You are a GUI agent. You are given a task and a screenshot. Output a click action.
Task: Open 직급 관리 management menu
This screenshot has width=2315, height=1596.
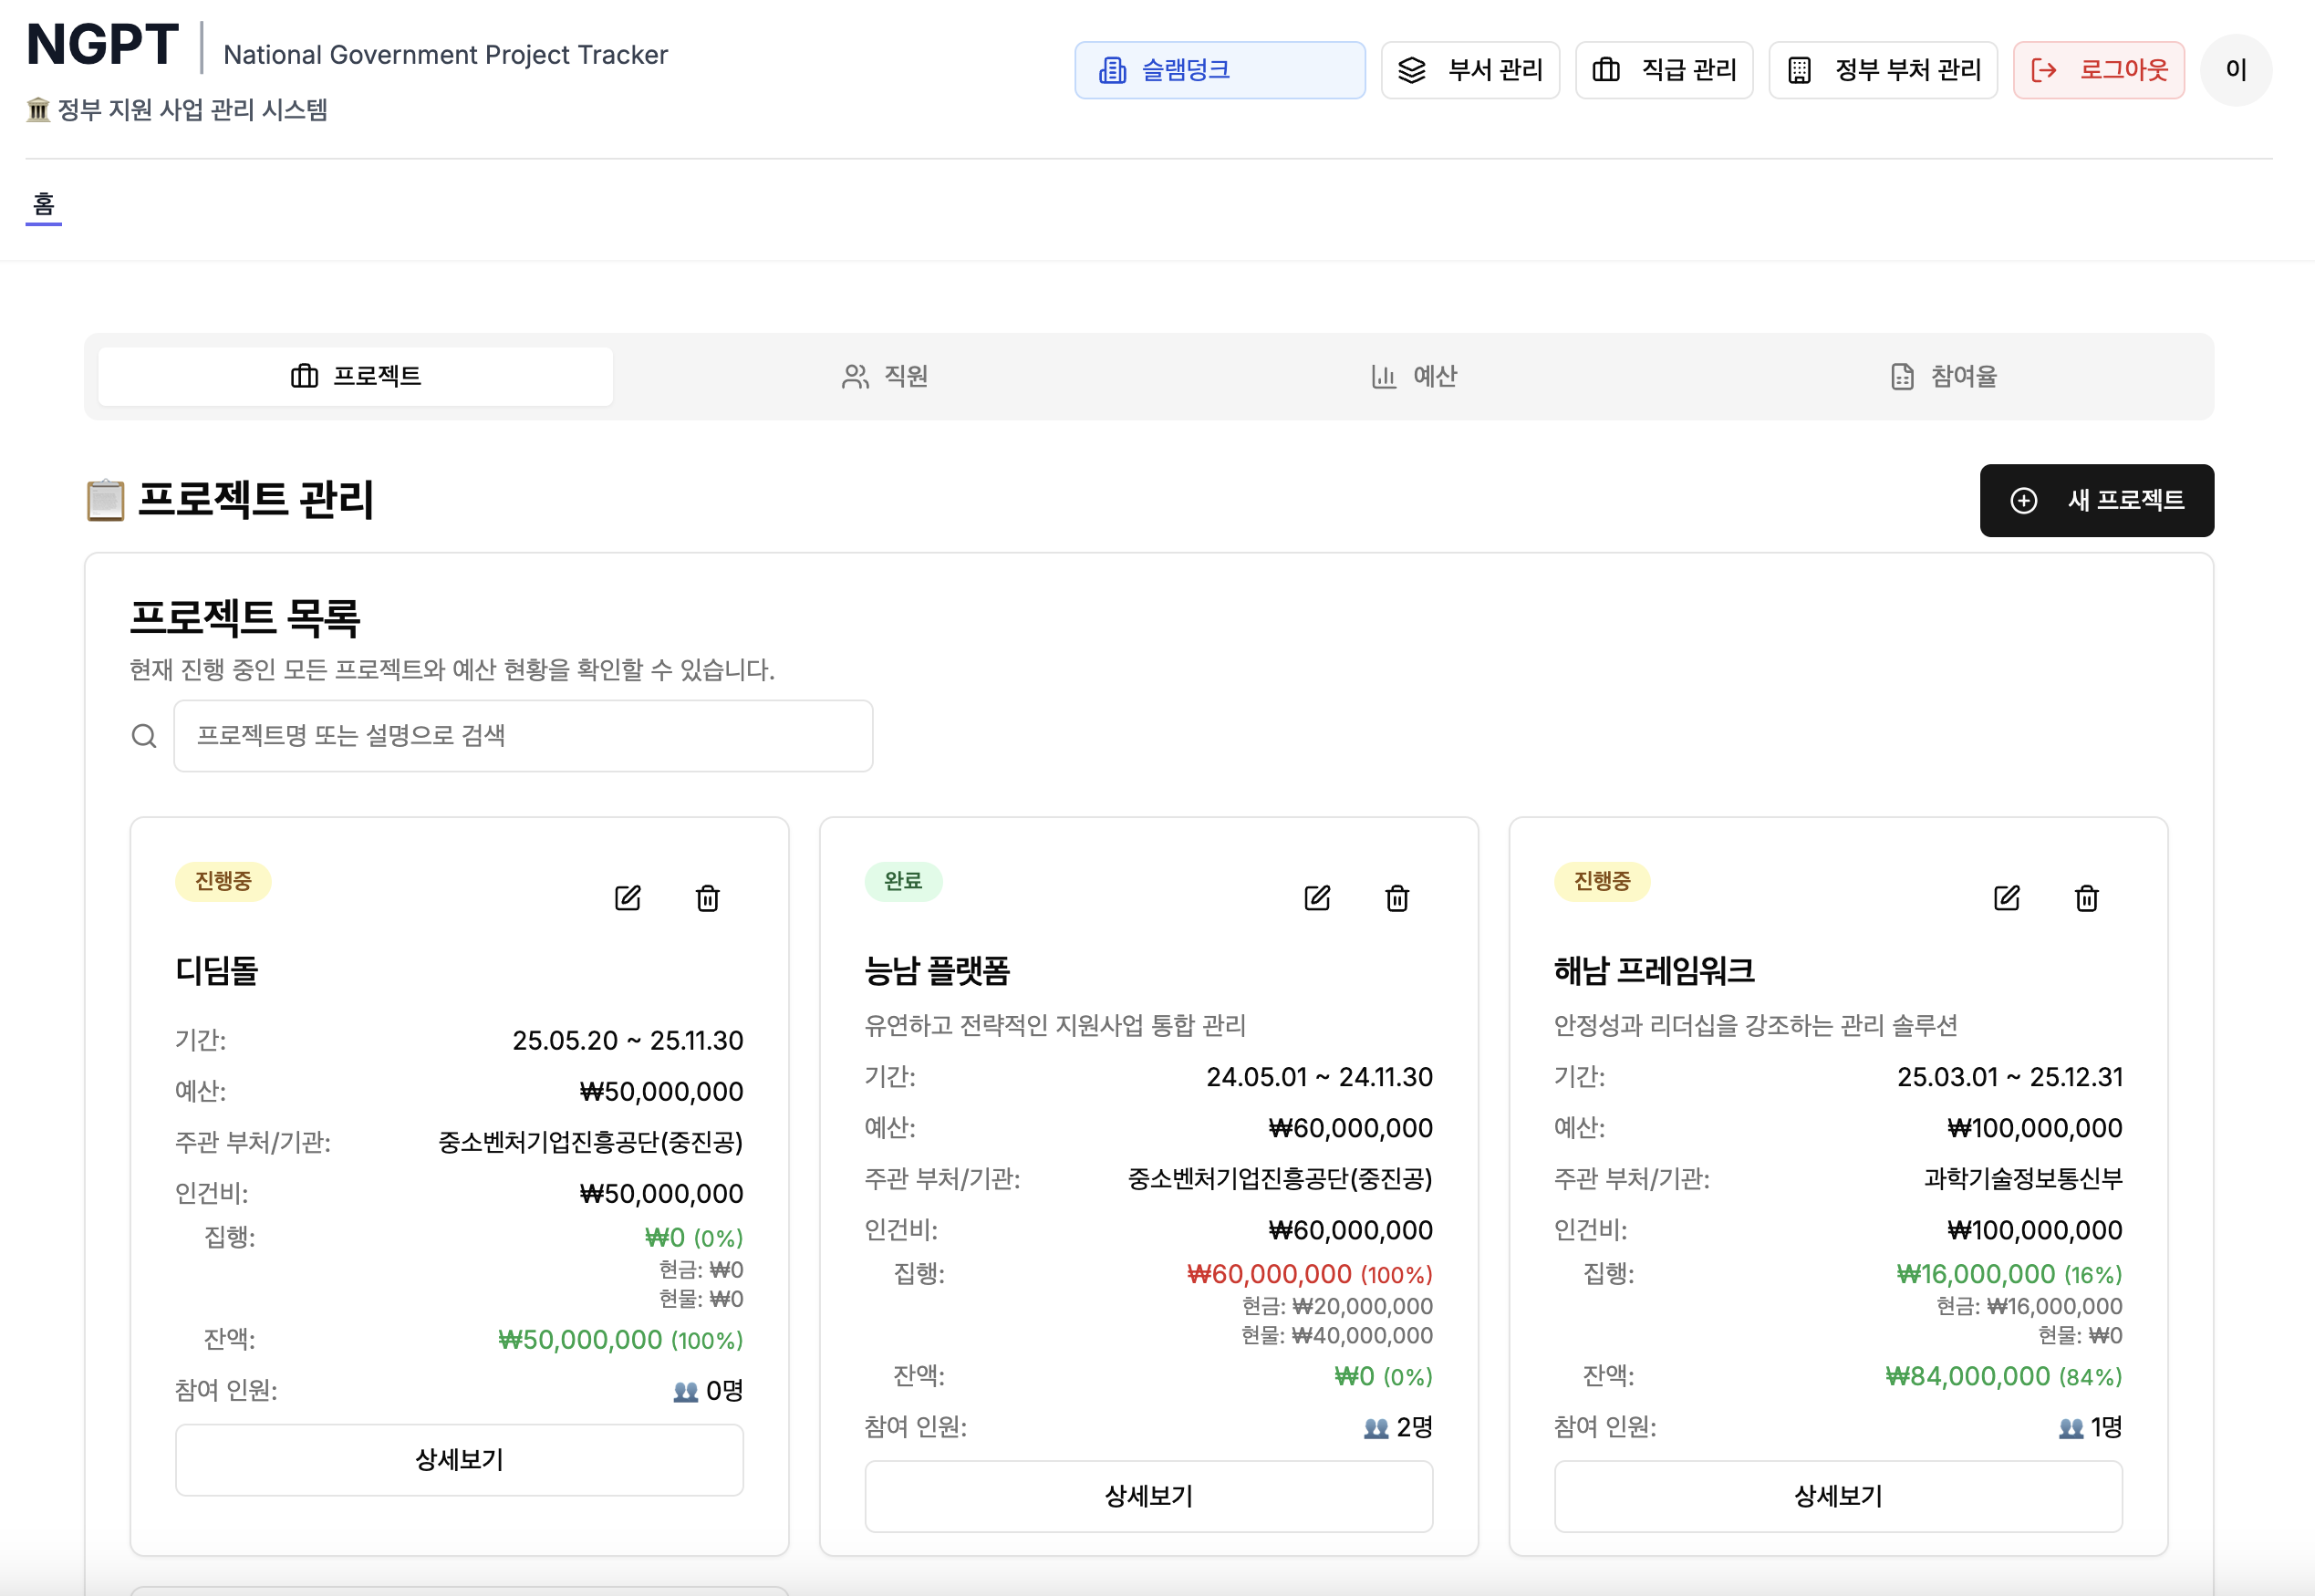coord(1664,69)
